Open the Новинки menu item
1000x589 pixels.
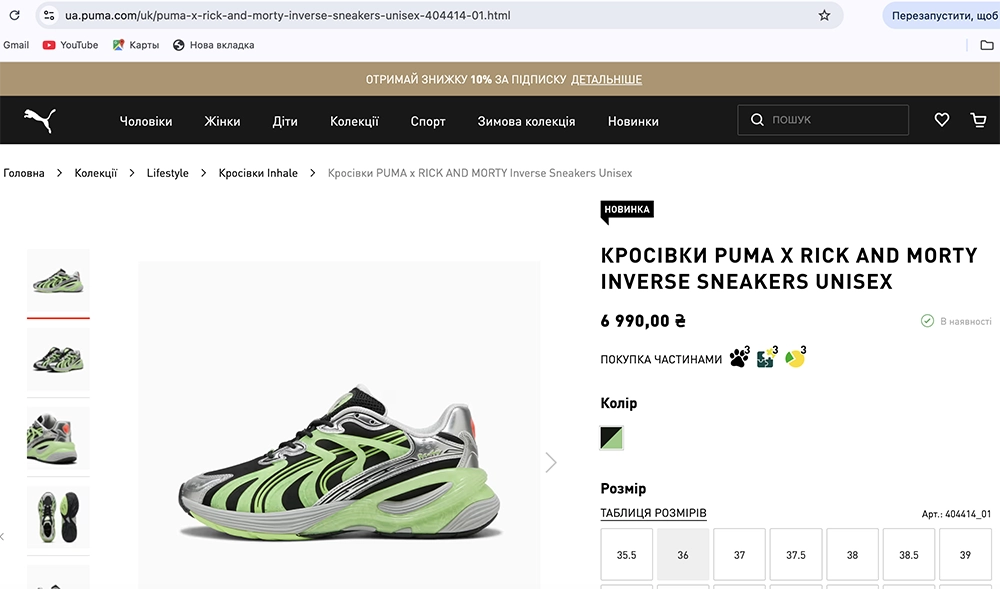click(x=633, y=121)
